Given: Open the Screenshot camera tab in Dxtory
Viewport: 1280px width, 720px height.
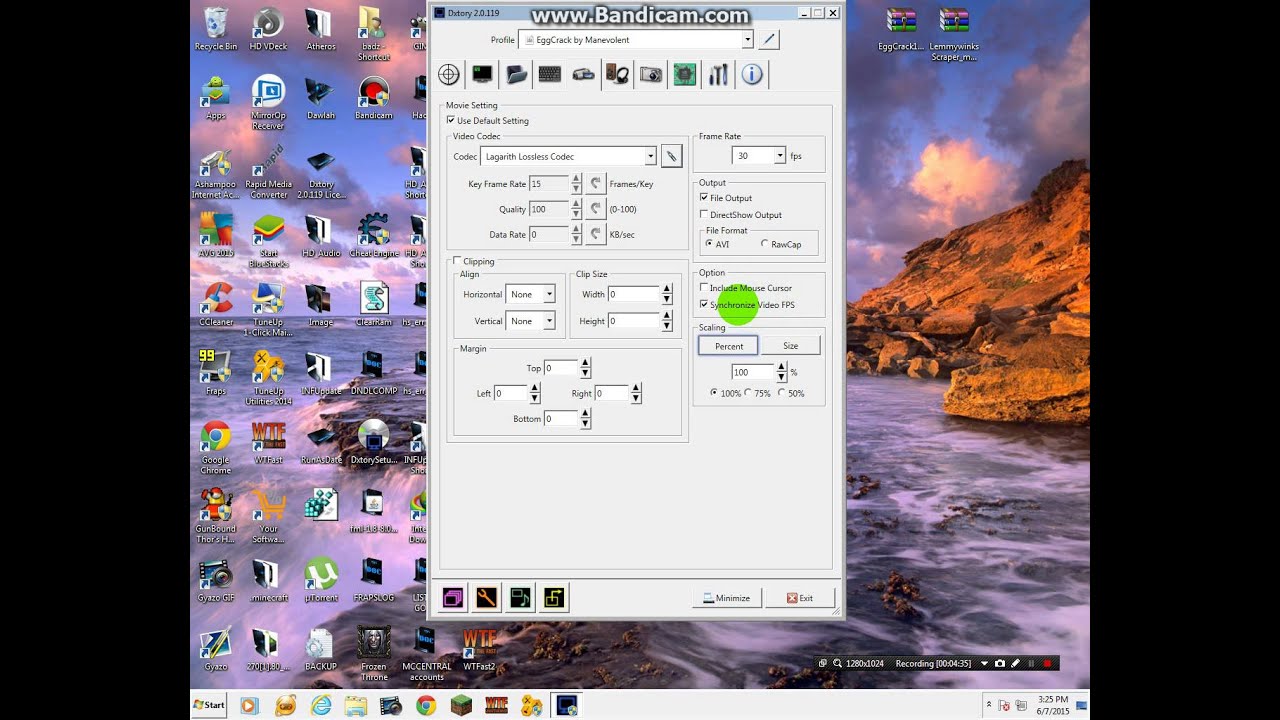Looking at the screenshot, I should (651, 74).
